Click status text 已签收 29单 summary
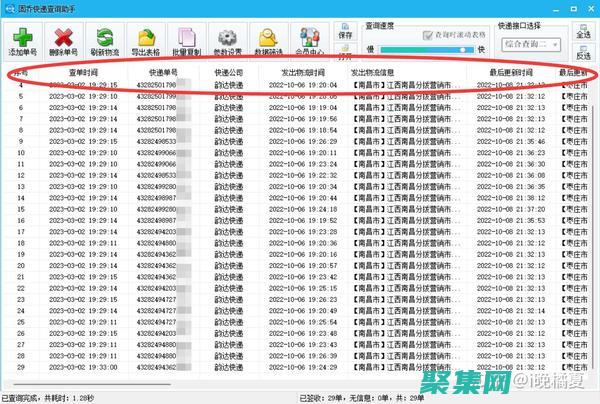 tap(362, 399)
